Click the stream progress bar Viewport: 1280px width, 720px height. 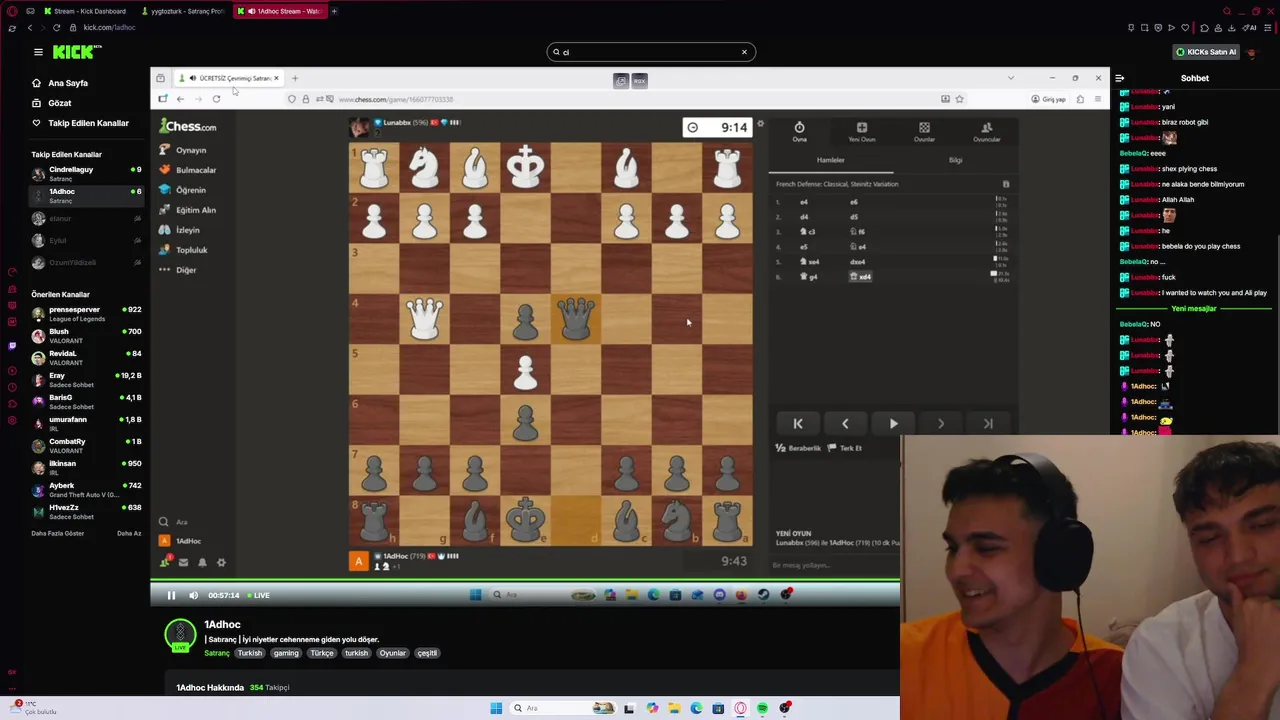pos(525,581)
